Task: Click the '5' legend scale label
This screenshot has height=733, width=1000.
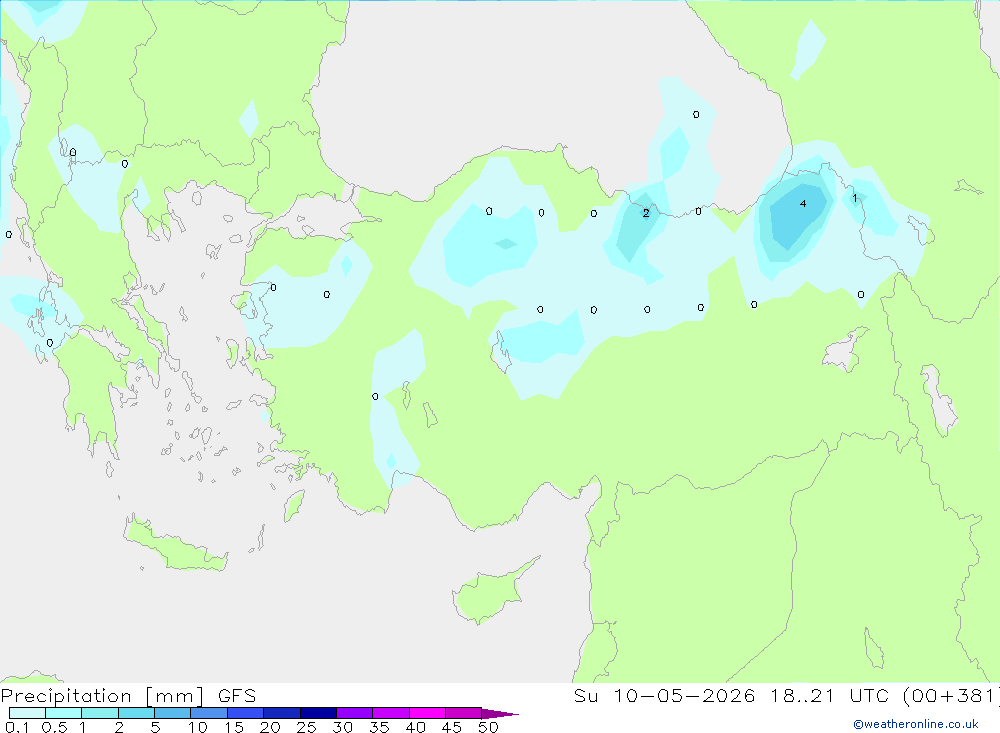Action: [x=155, y=727]
